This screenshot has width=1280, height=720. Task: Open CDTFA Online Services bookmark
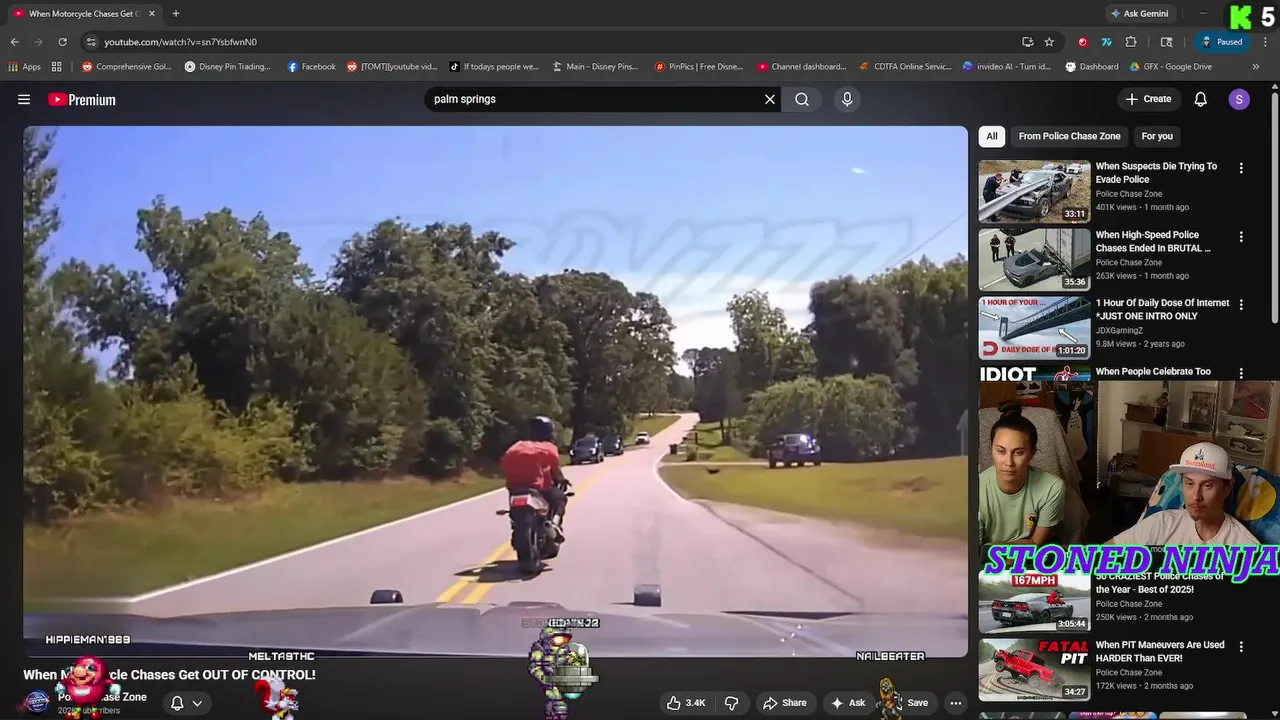[x=906, y=67]
